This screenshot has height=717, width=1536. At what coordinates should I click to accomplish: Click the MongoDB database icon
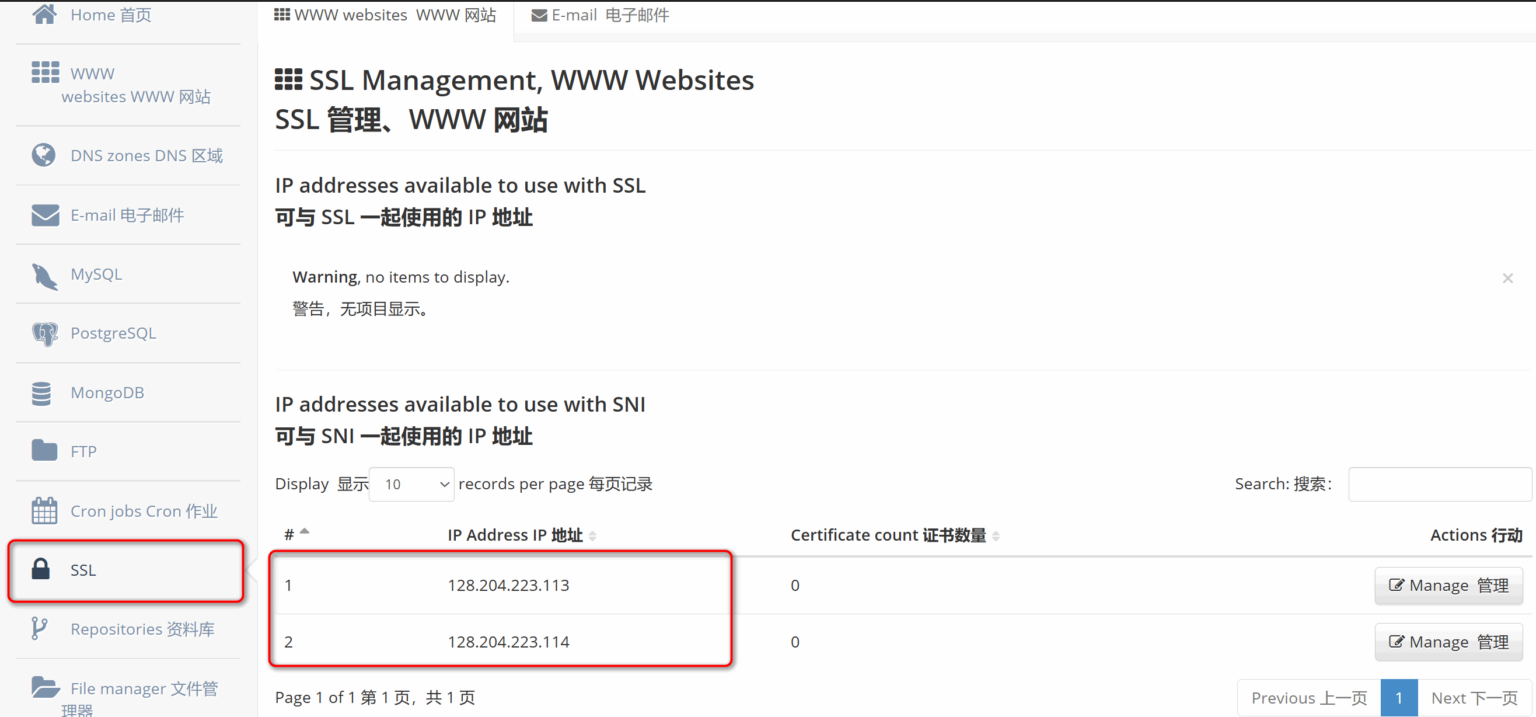[x=44, y=392]
